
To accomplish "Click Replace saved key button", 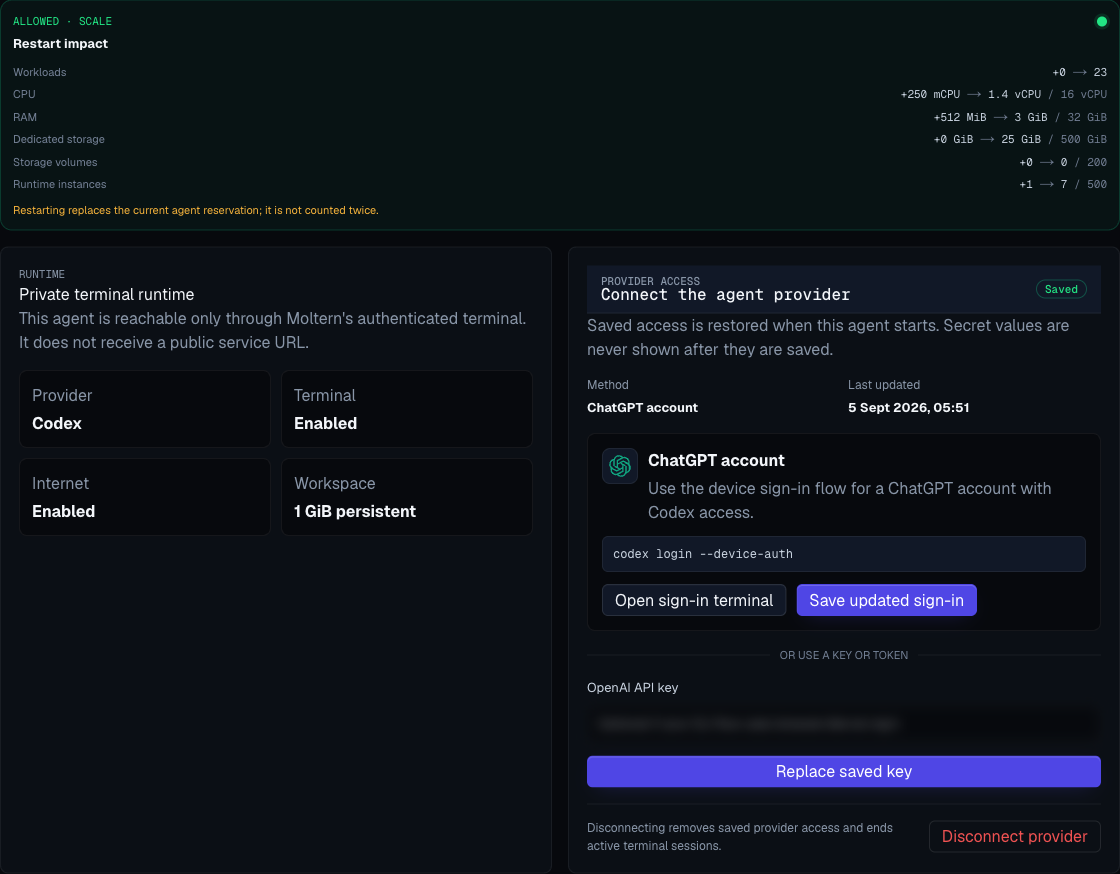I will coord(844,771).
